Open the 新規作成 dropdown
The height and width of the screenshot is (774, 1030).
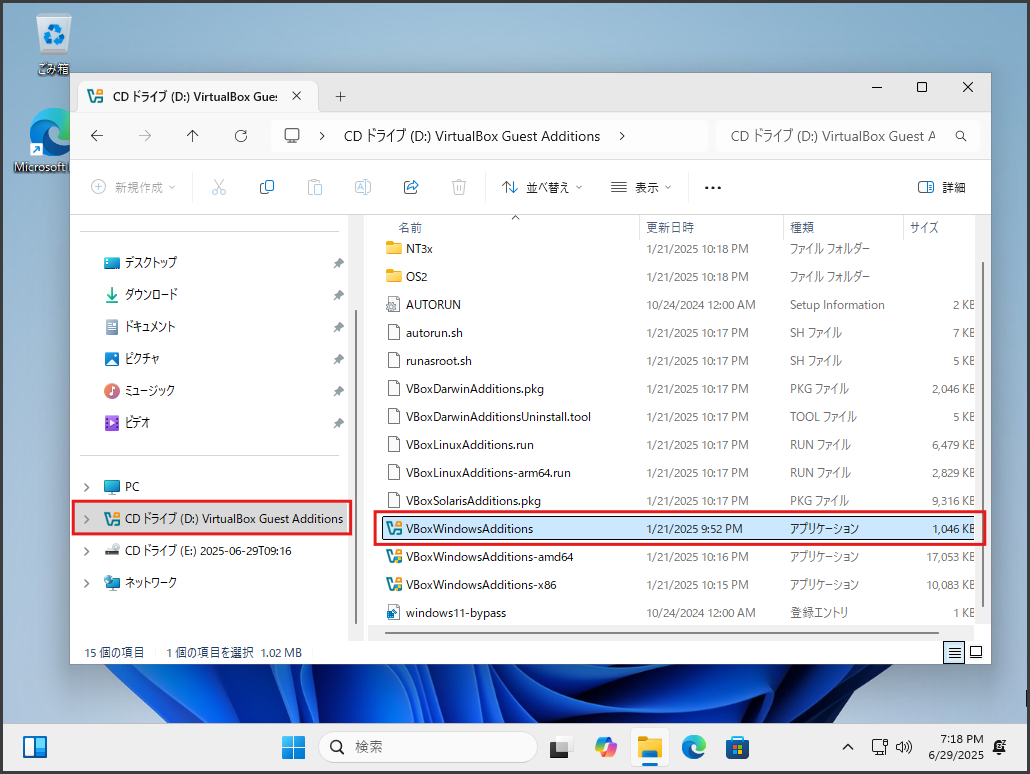point(134,187)
